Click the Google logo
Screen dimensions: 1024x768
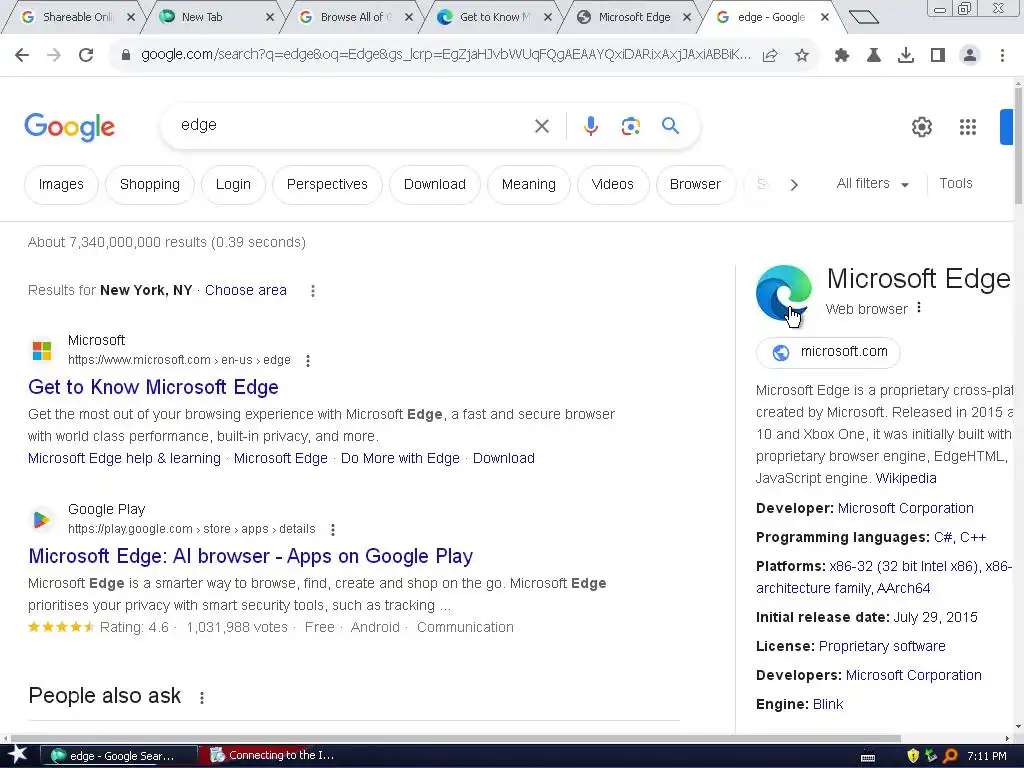point(69,127)
